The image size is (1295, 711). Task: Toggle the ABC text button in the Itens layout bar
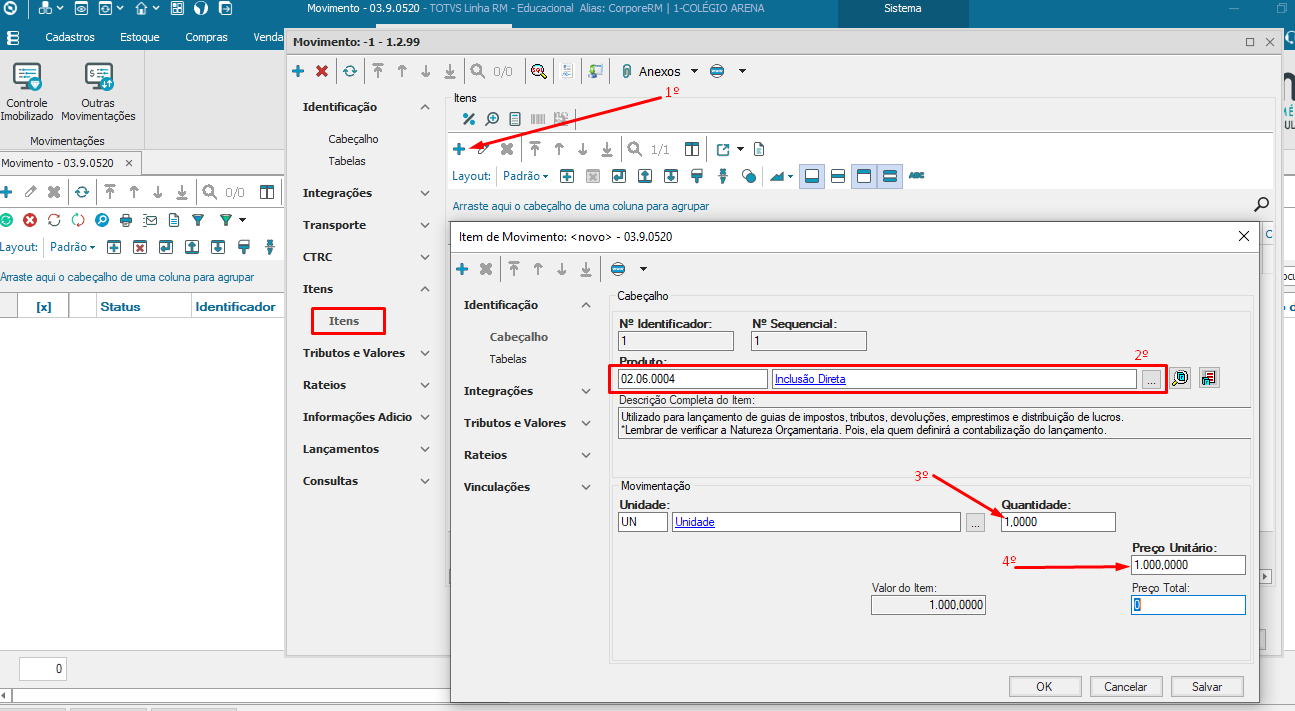point(916,176)
